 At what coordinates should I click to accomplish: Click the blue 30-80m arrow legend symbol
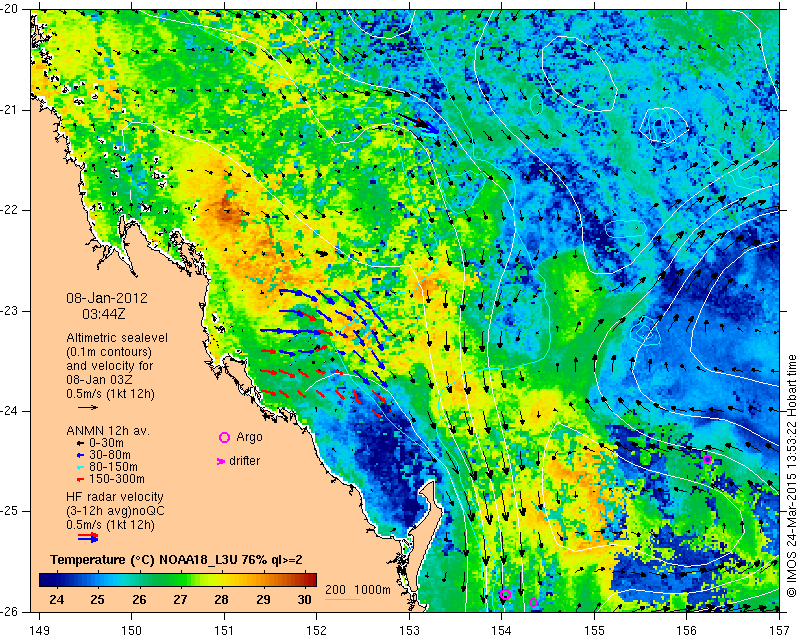(80, 455)
